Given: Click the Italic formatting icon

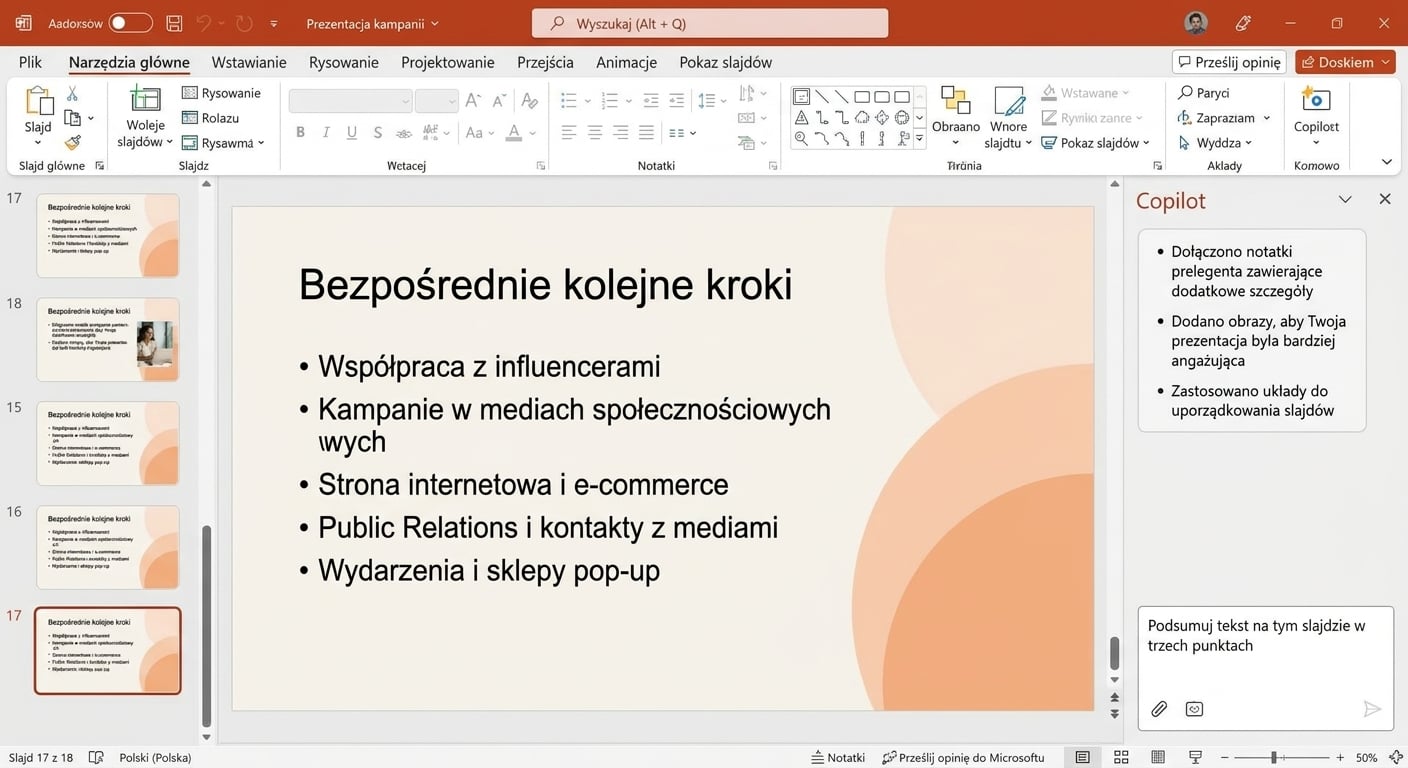Looking at the screenshot, I should pos(326,132).
